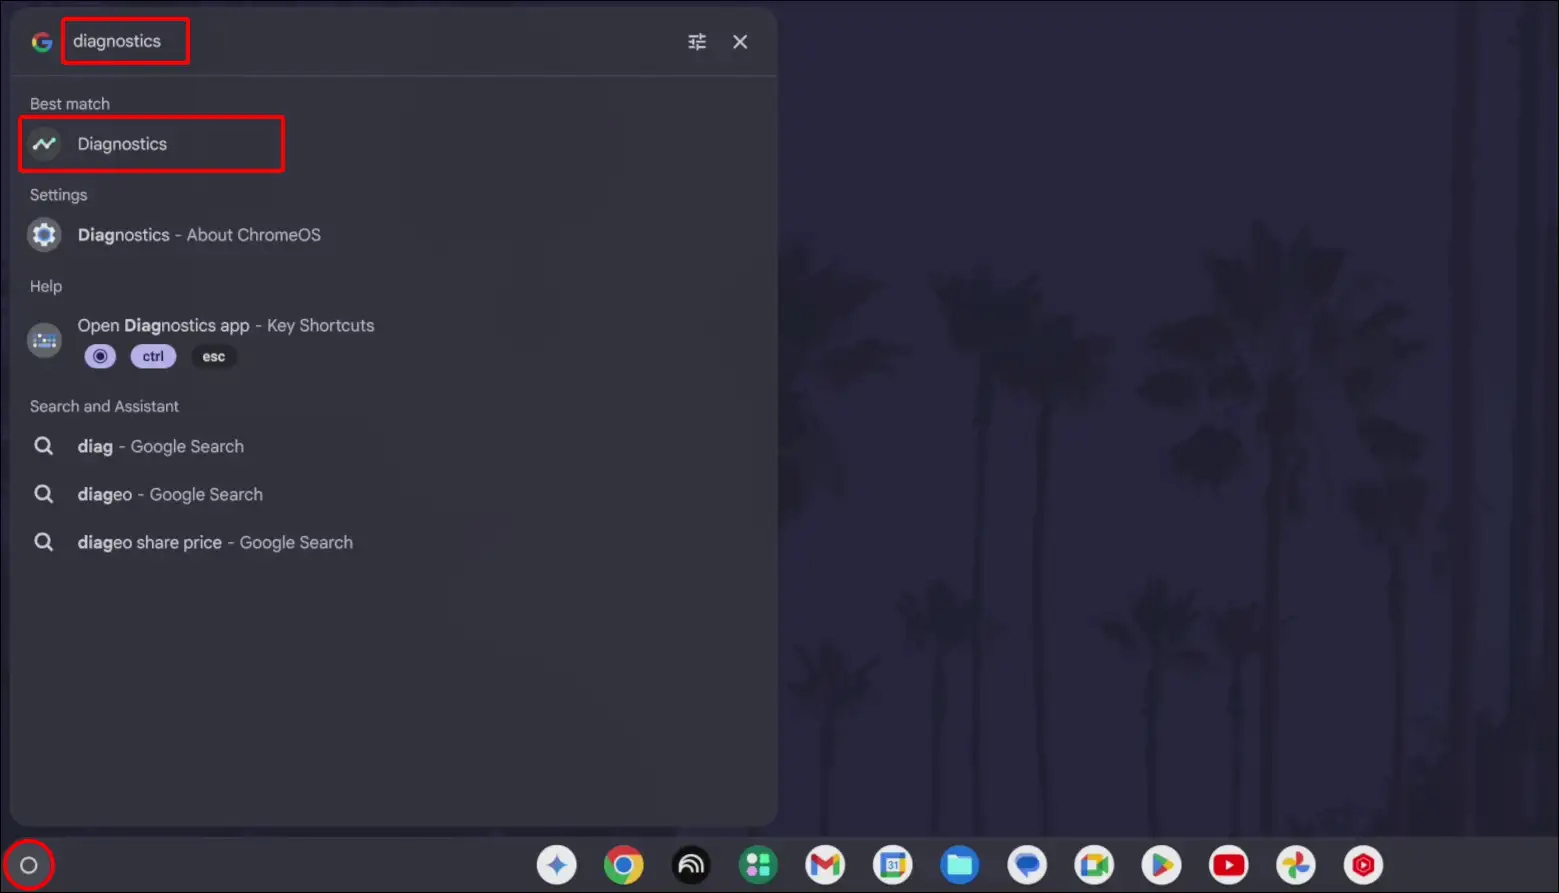Start Google Meet from the shelf

click(1093, 864)
